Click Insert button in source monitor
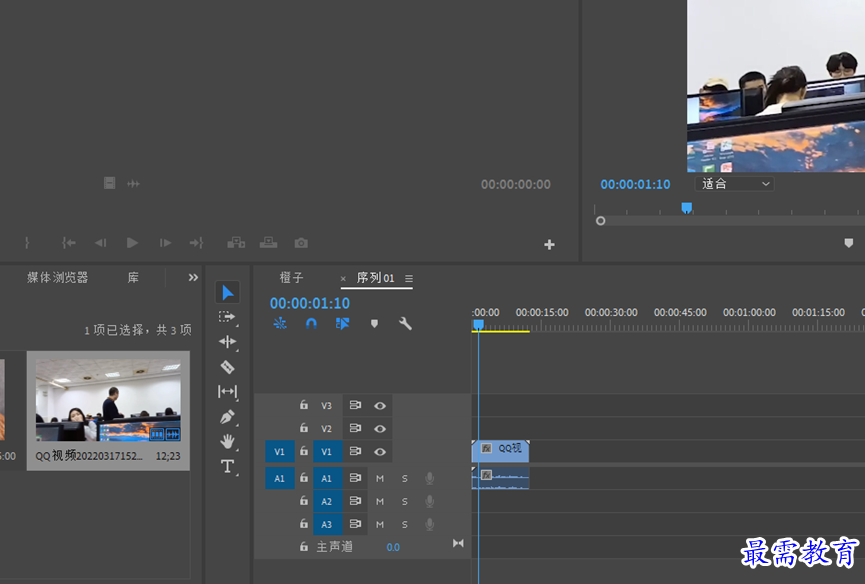Image resolution: width=865 pixels, height=584 pixels. coord(236,243)
